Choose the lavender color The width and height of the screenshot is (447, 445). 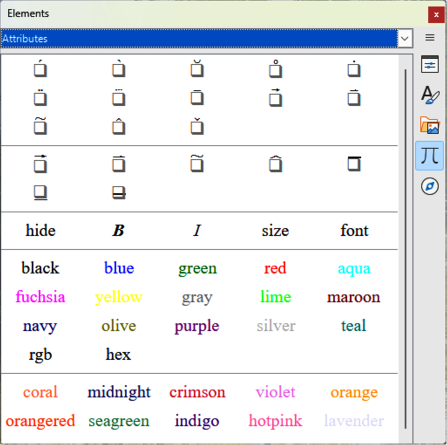354,421
